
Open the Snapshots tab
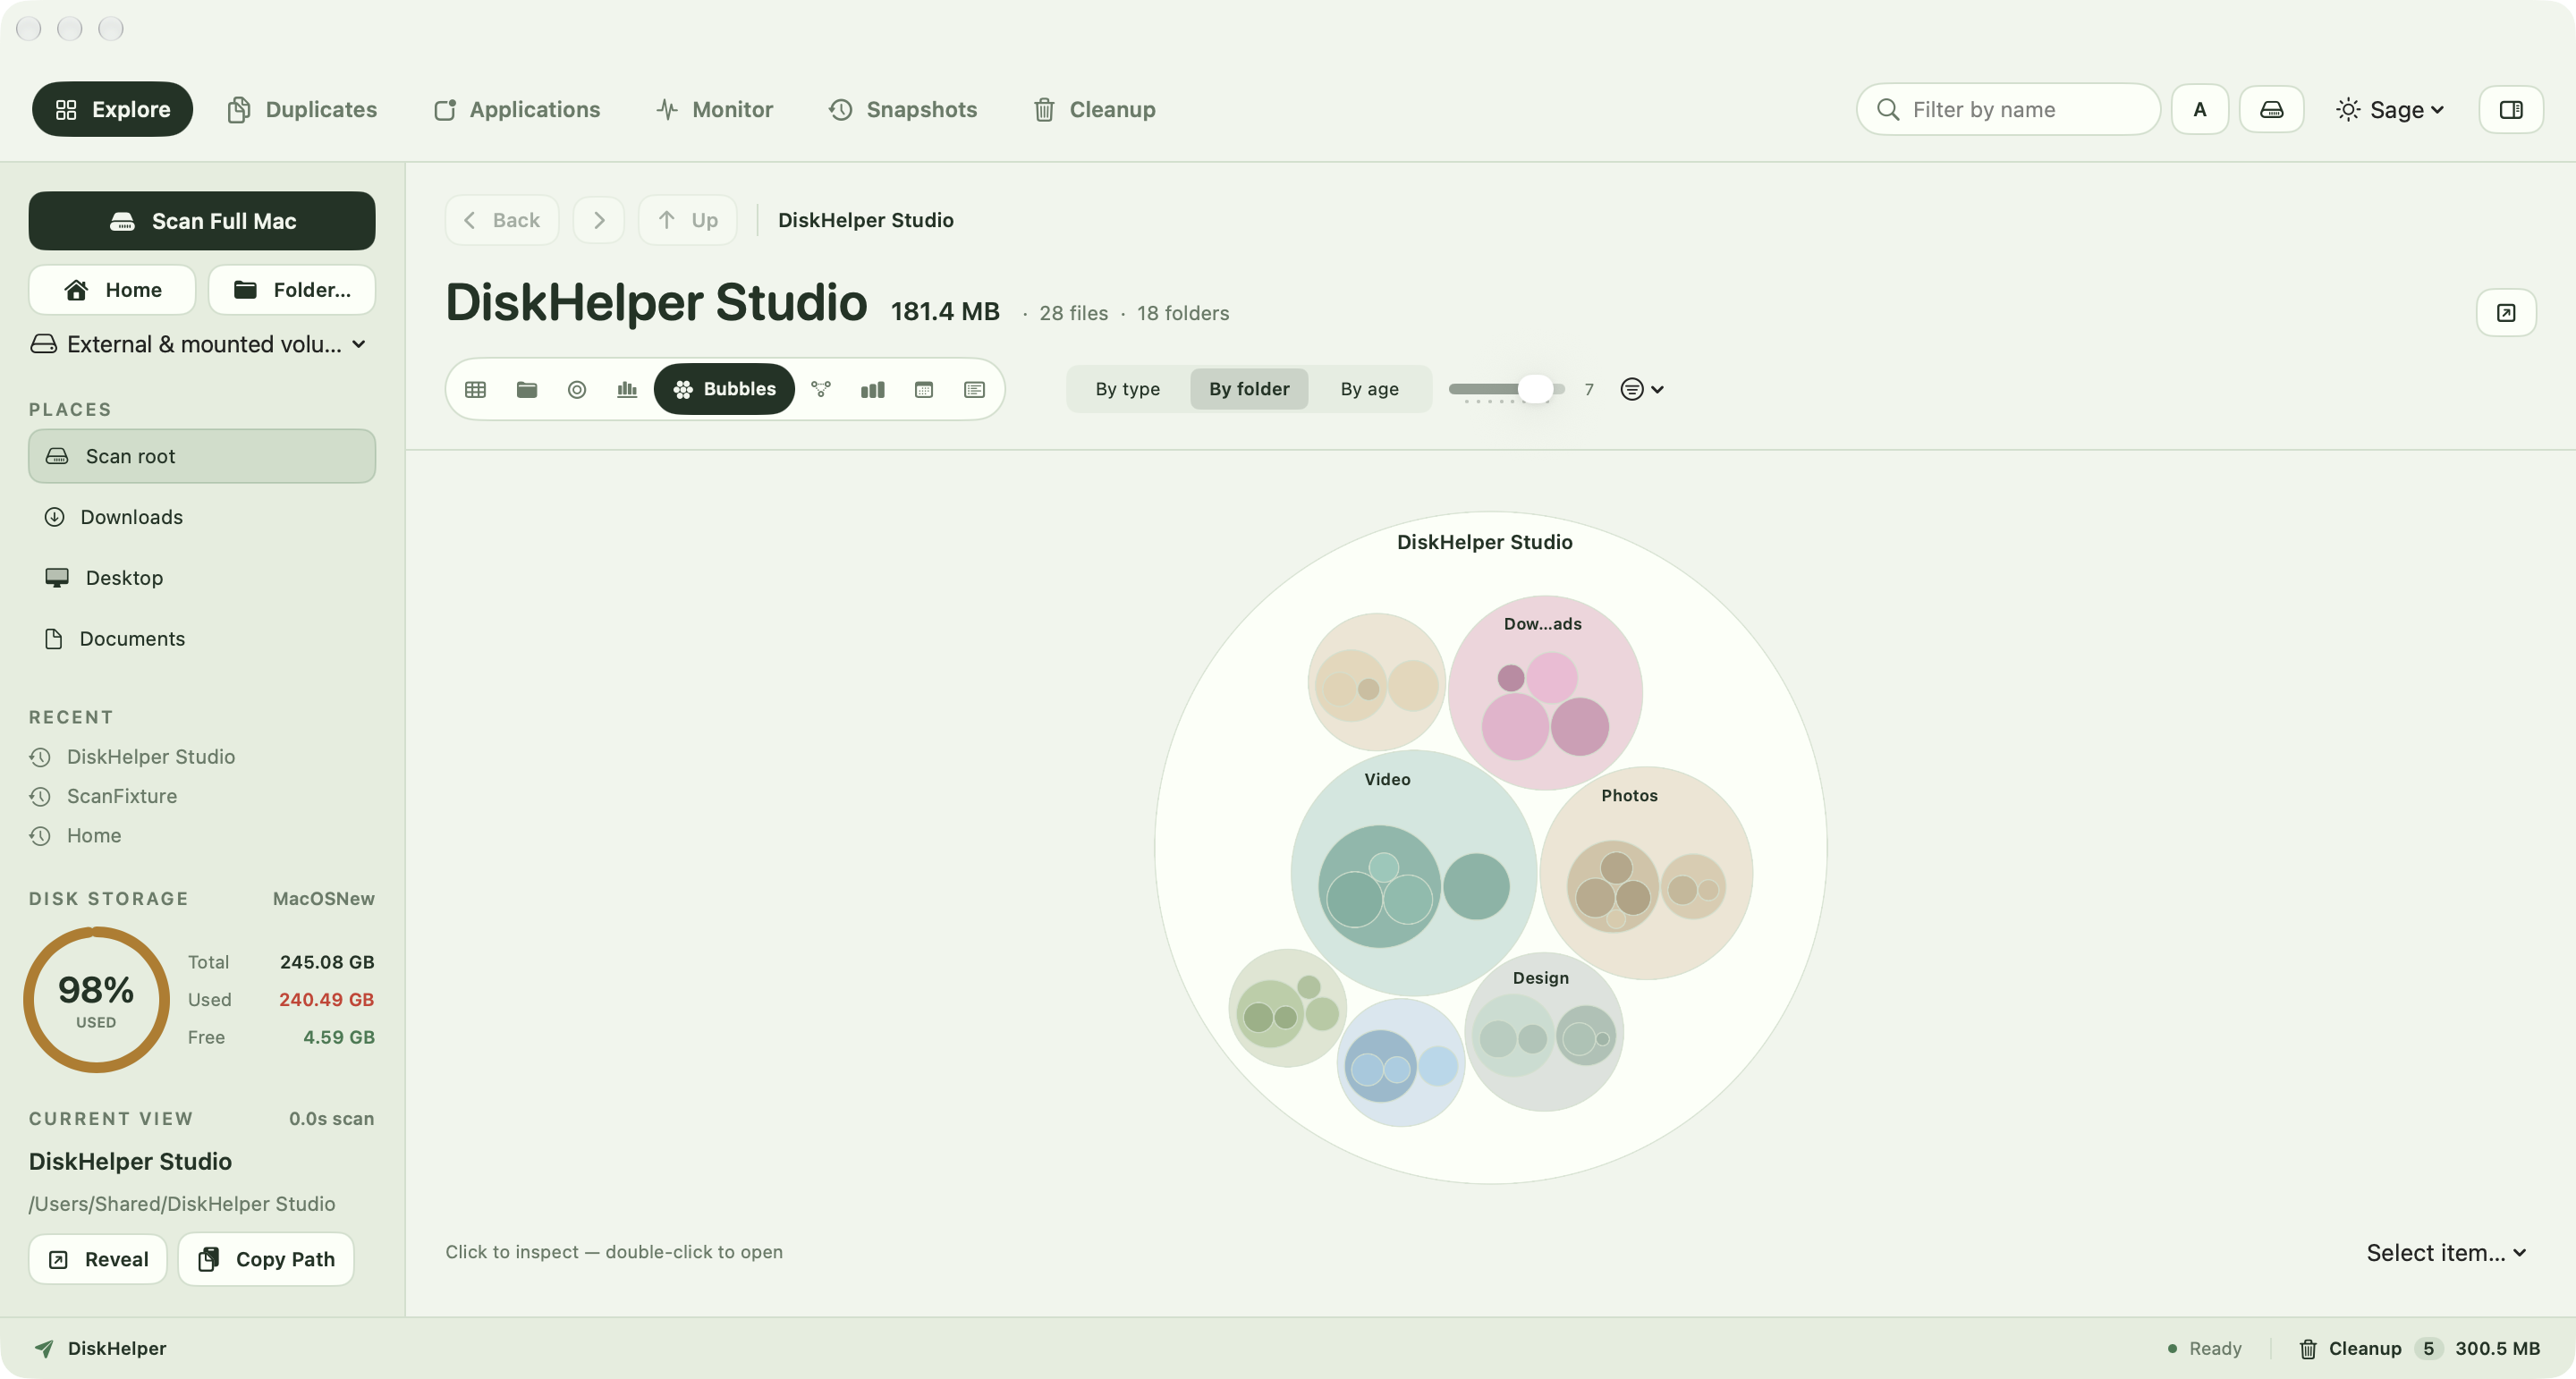pos(902,109)
